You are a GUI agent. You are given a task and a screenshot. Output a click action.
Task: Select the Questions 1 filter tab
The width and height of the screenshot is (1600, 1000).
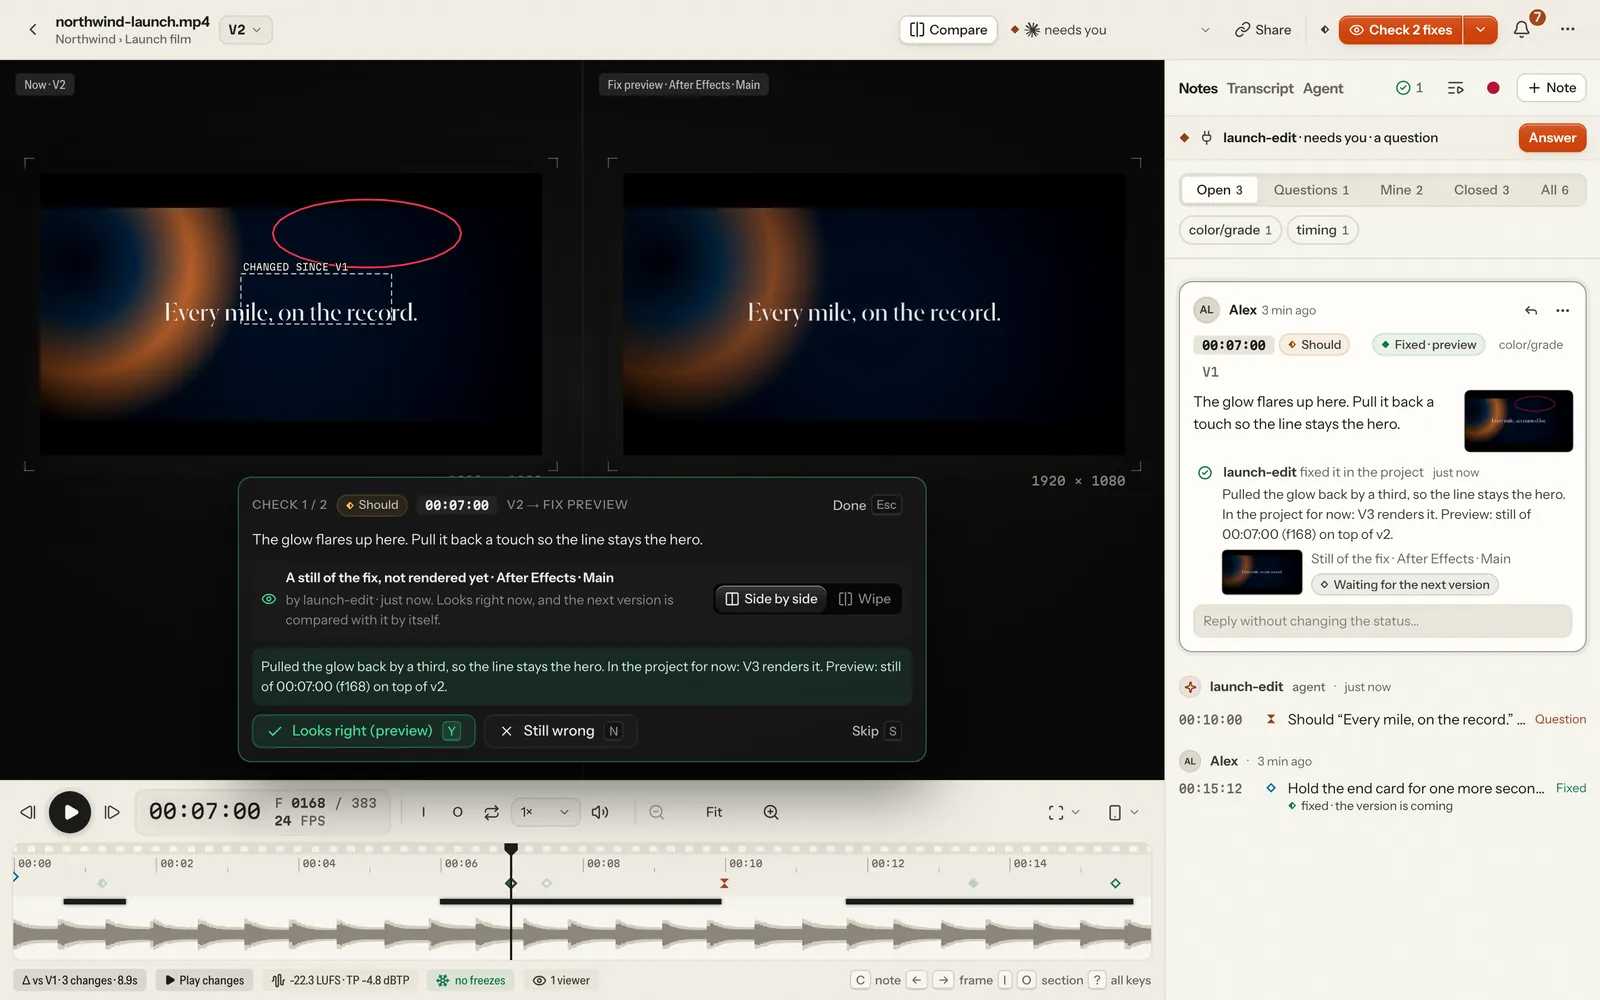[x=1311, y=190]
